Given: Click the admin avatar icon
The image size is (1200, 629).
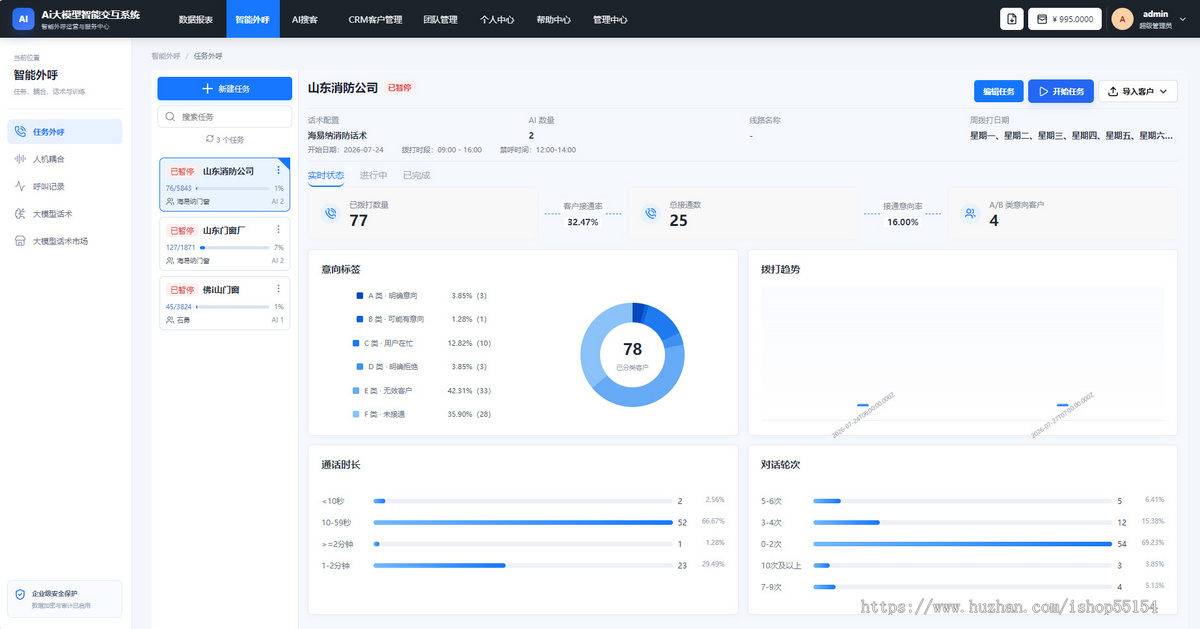Looking at the screenshot, I should coord(1122,19).
